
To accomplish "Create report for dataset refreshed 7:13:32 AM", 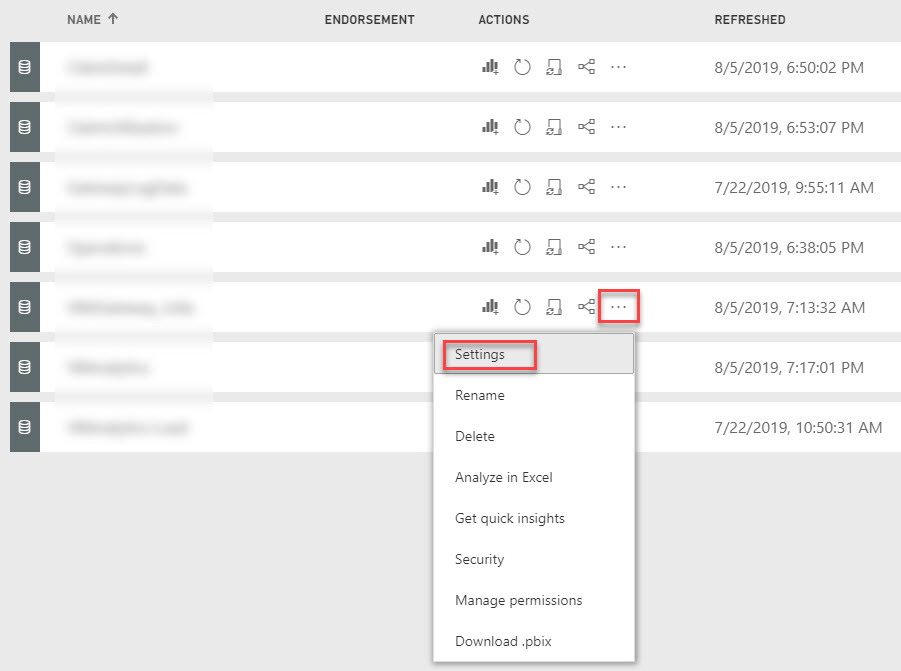I will (490, 307).
